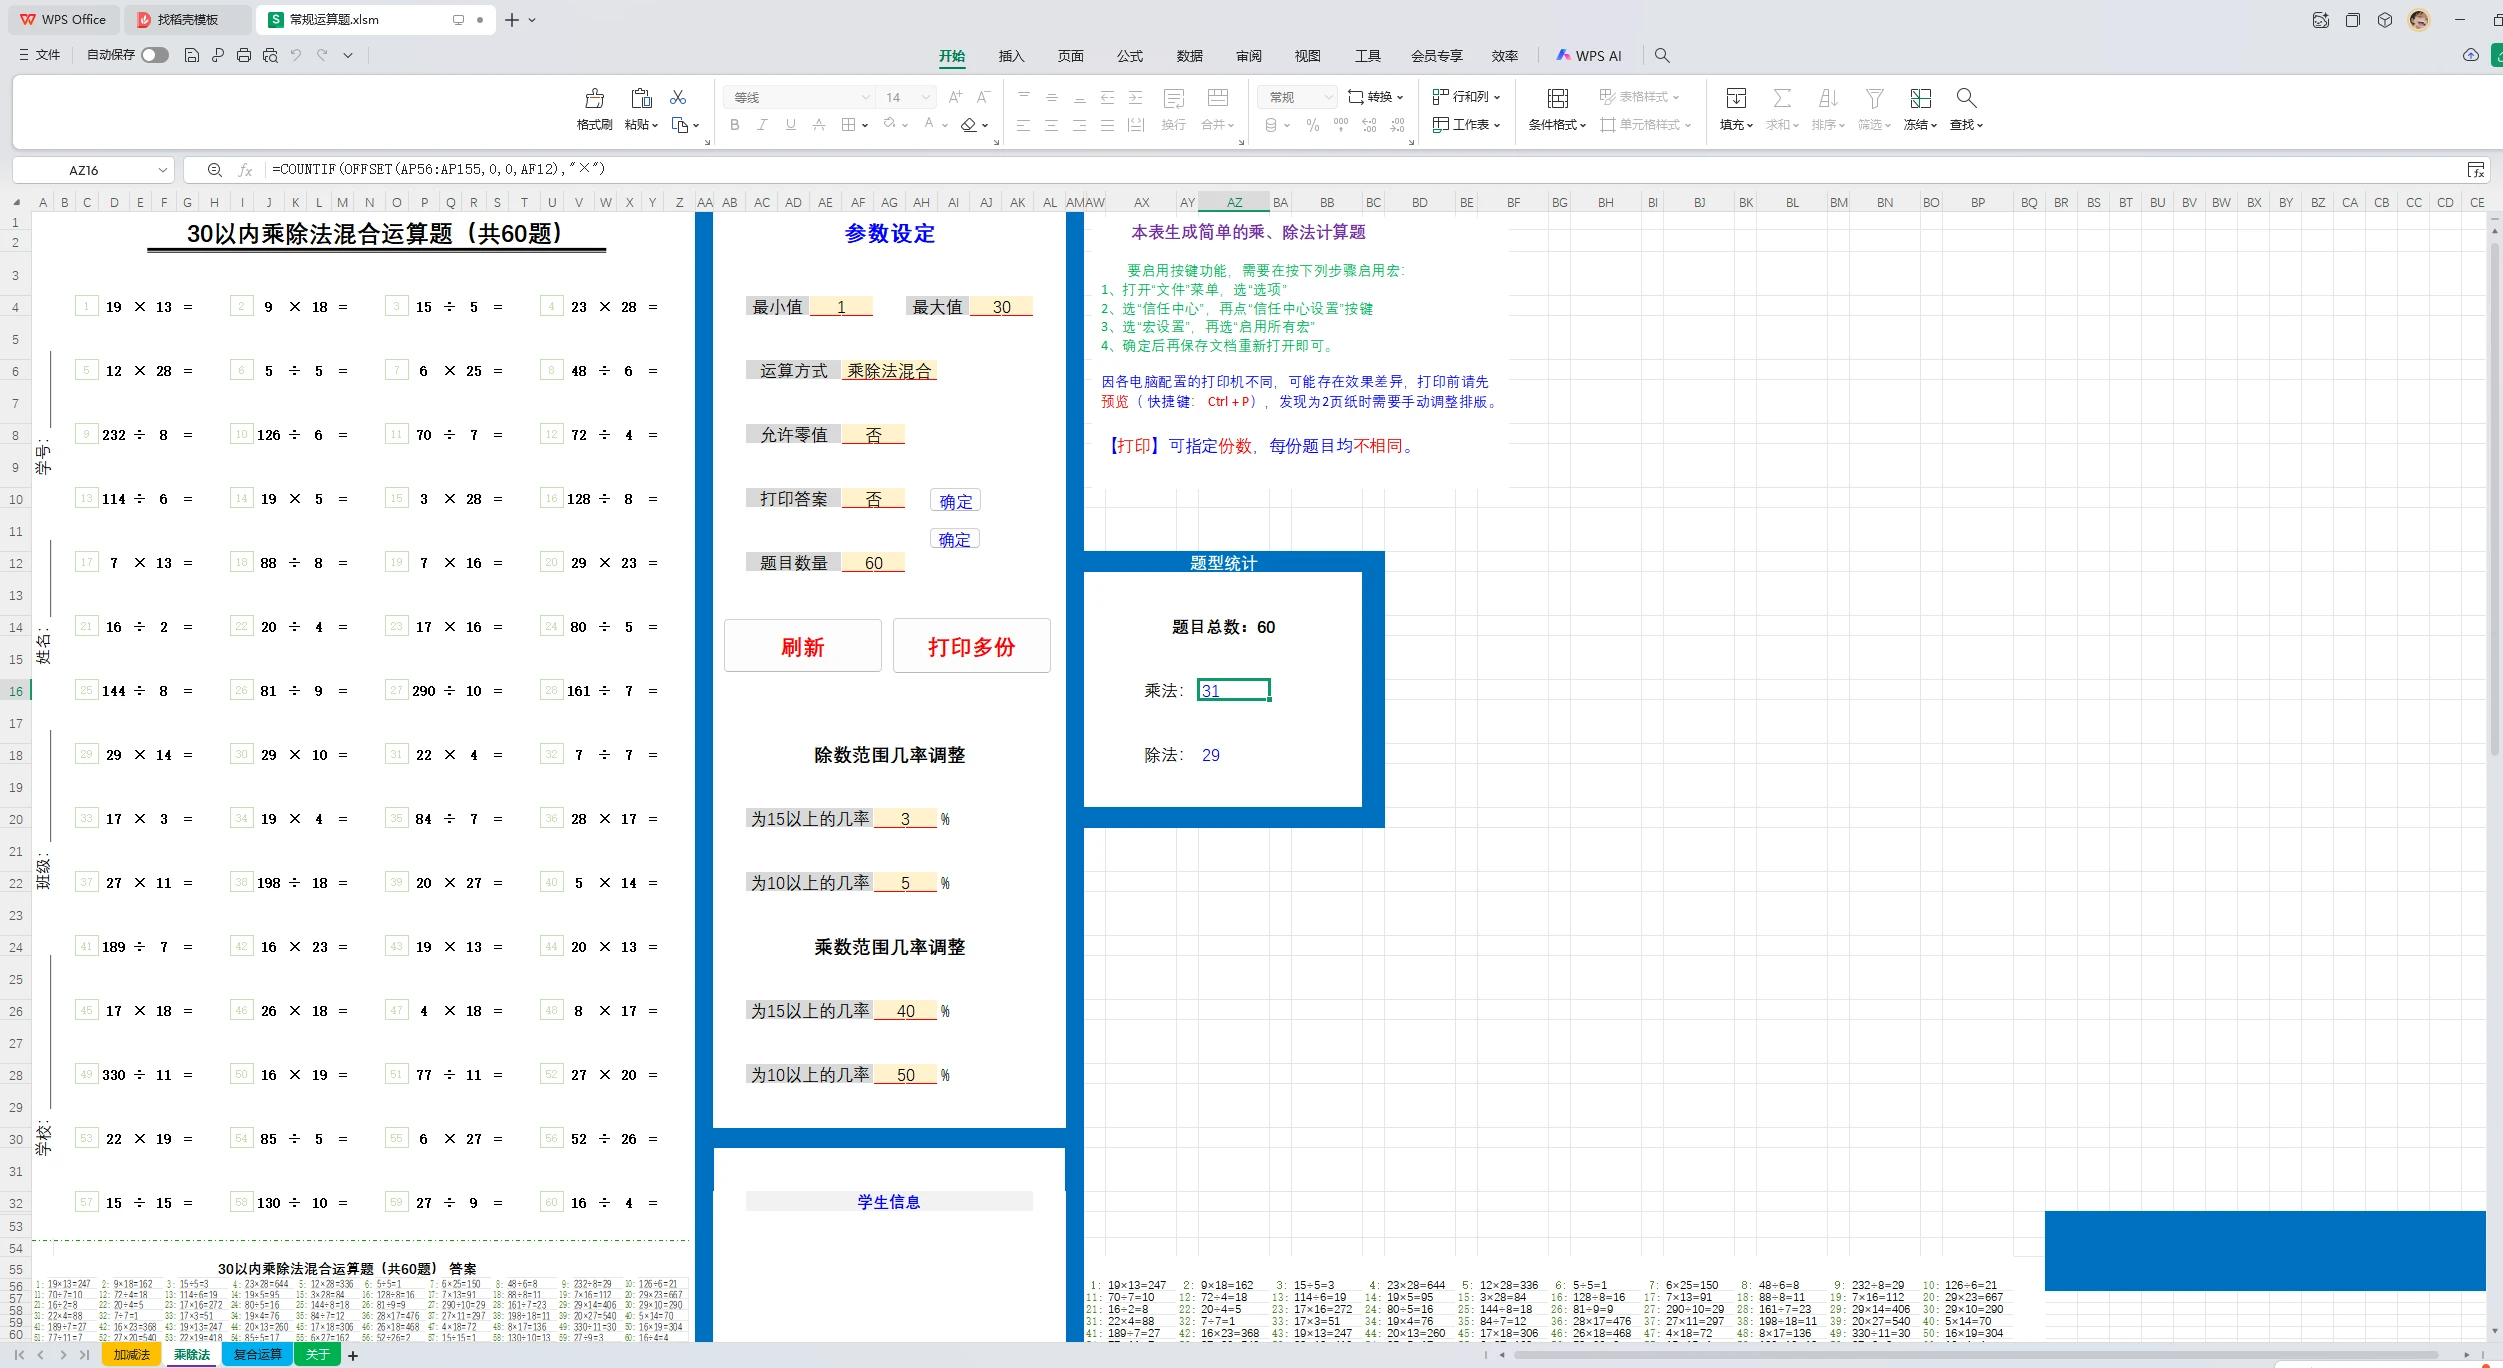Open freeze panes (冻结) options
Screen dimensions: 2503x1368
(x=1919, y=110)
